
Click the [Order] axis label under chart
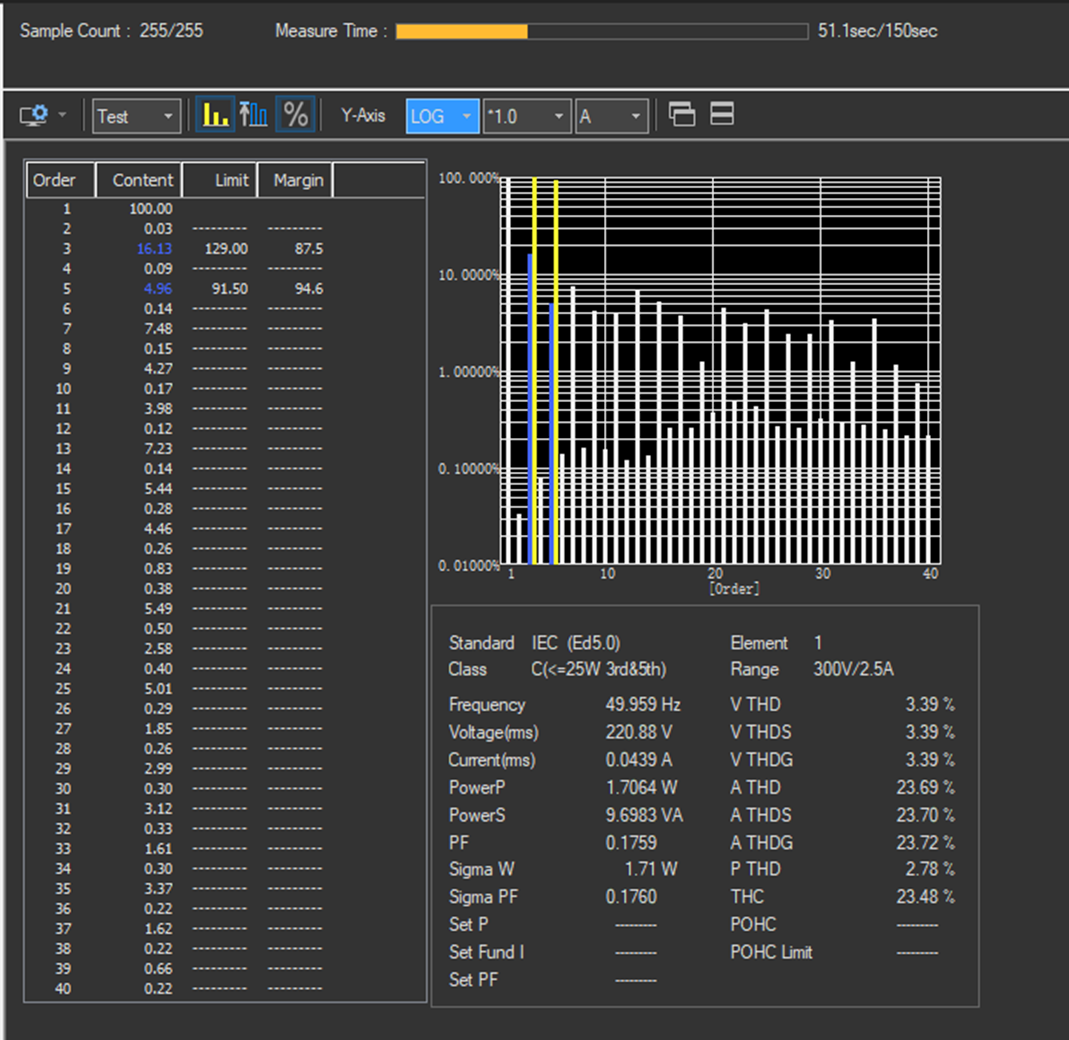click(734, 589)
